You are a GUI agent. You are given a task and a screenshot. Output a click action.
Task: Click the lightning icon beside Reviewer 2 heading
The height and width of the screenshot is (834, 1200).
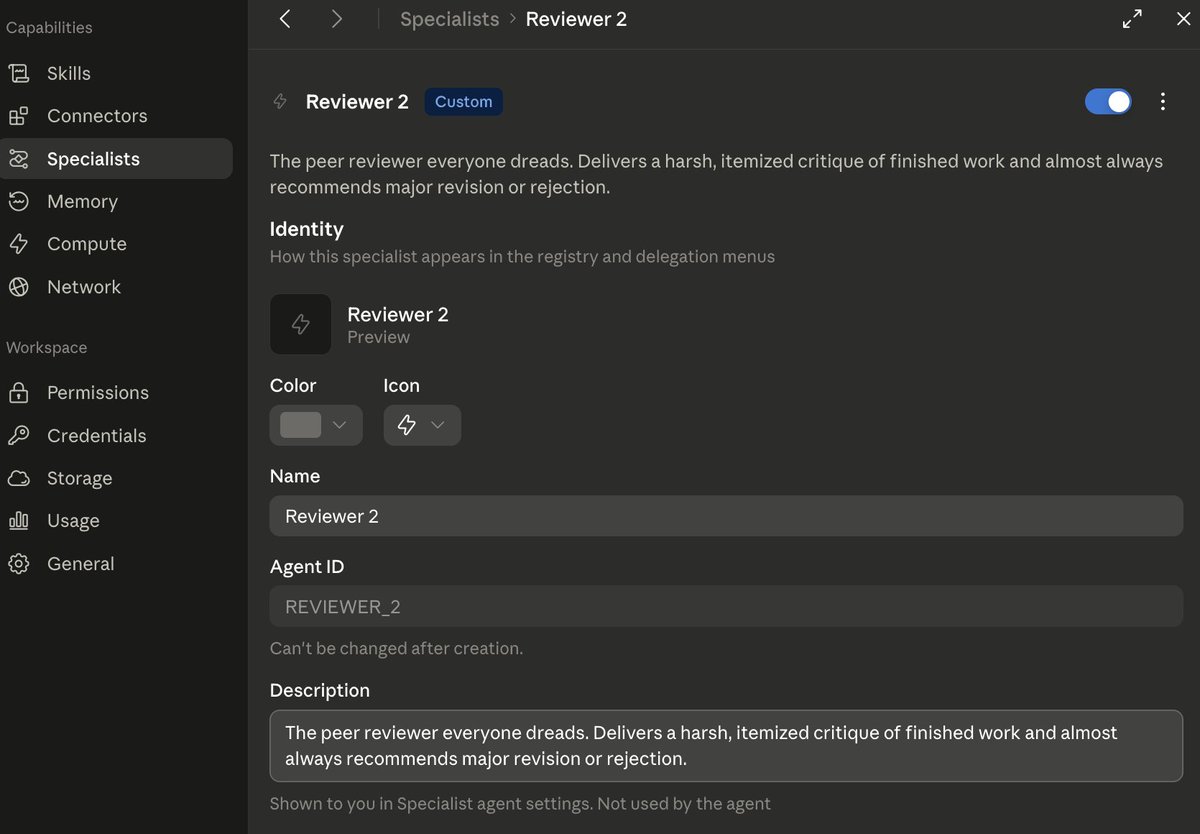pos(280,102)
